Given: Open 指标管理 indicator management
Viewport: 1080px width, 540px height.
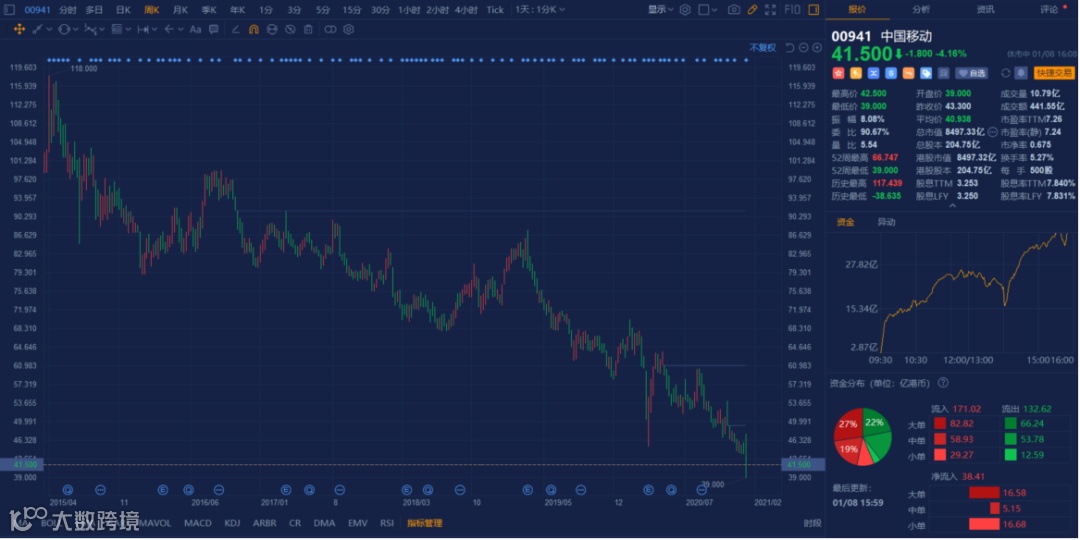Looking at the screenshot, I should click(424, 523).
